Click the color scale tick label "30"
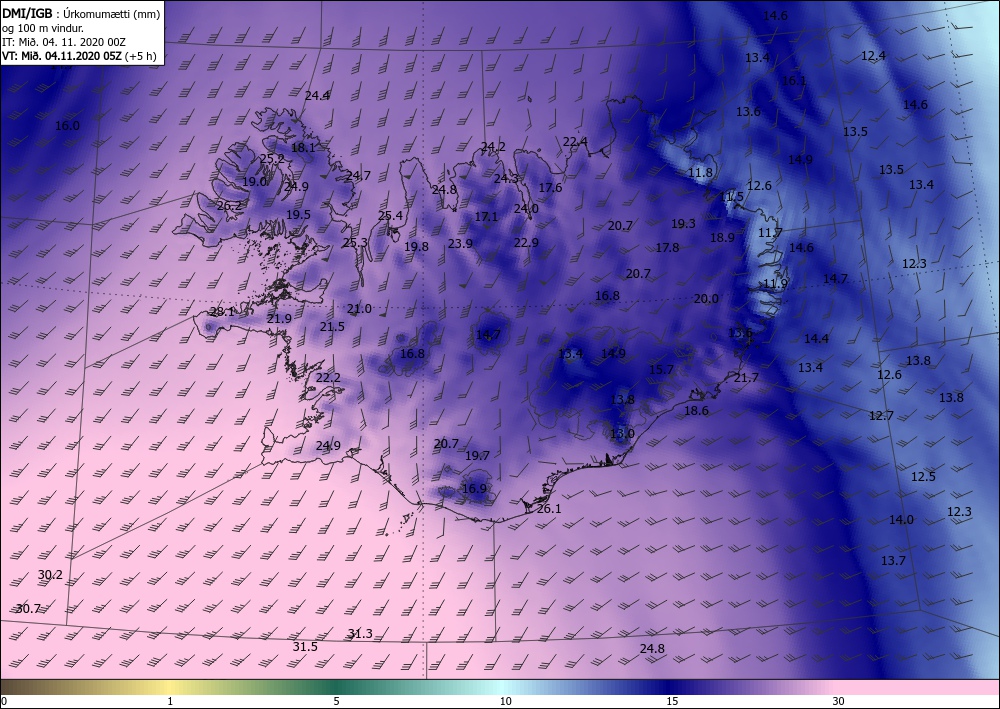Viewport: 1000px width, 709px height. (838, 701)
